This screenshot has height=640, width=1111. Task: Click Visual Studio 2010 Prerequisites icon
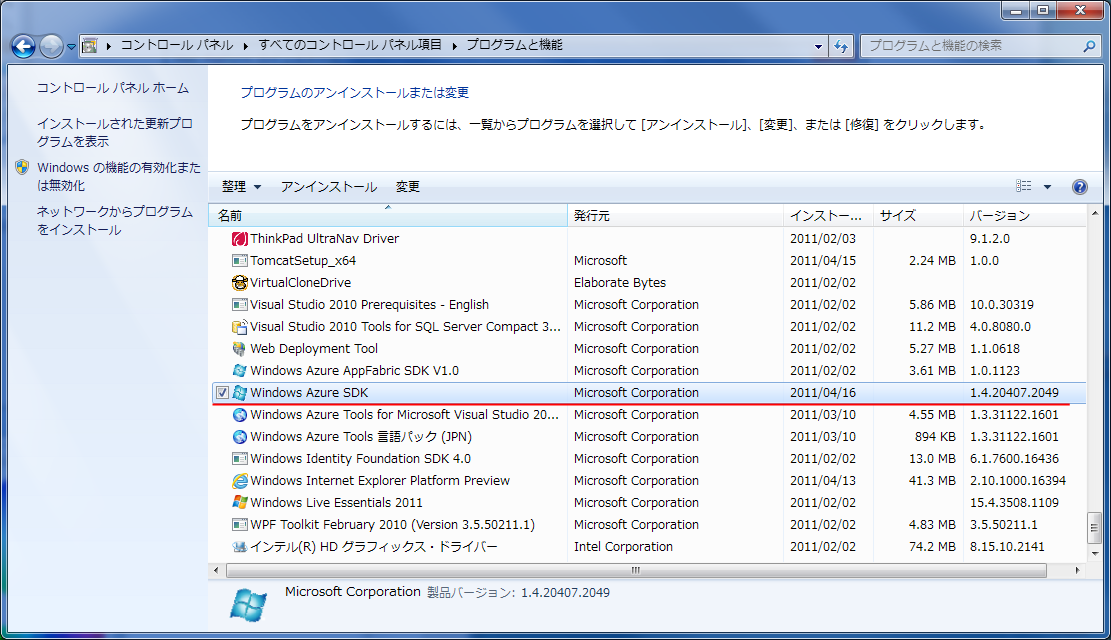tap(239, 305)
